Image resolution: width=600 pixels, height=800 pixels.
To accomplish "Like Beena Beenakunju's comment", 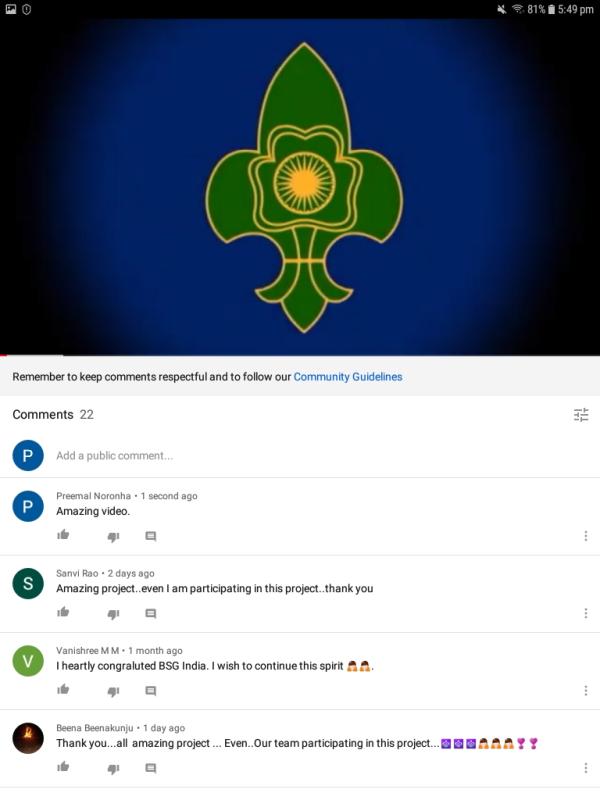I will (x=63, y=767).
